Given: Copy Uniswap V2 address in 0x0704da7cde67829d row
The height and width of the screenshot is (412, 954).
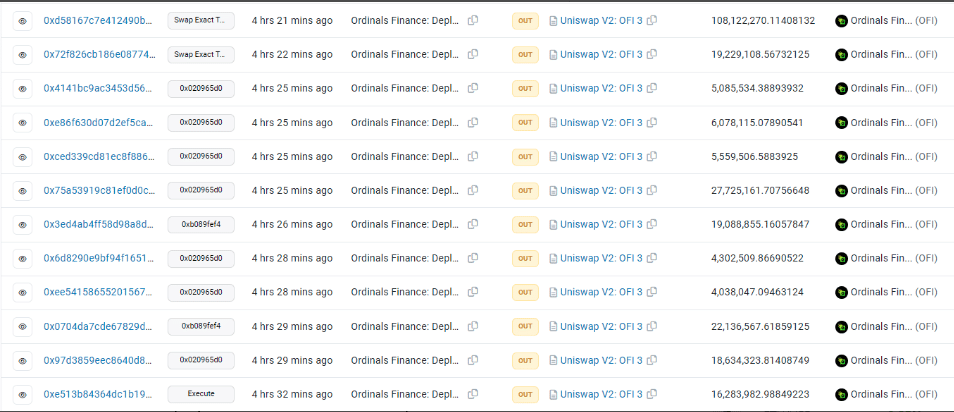Looking at the screenshot, I should click(x=652, y=326).
